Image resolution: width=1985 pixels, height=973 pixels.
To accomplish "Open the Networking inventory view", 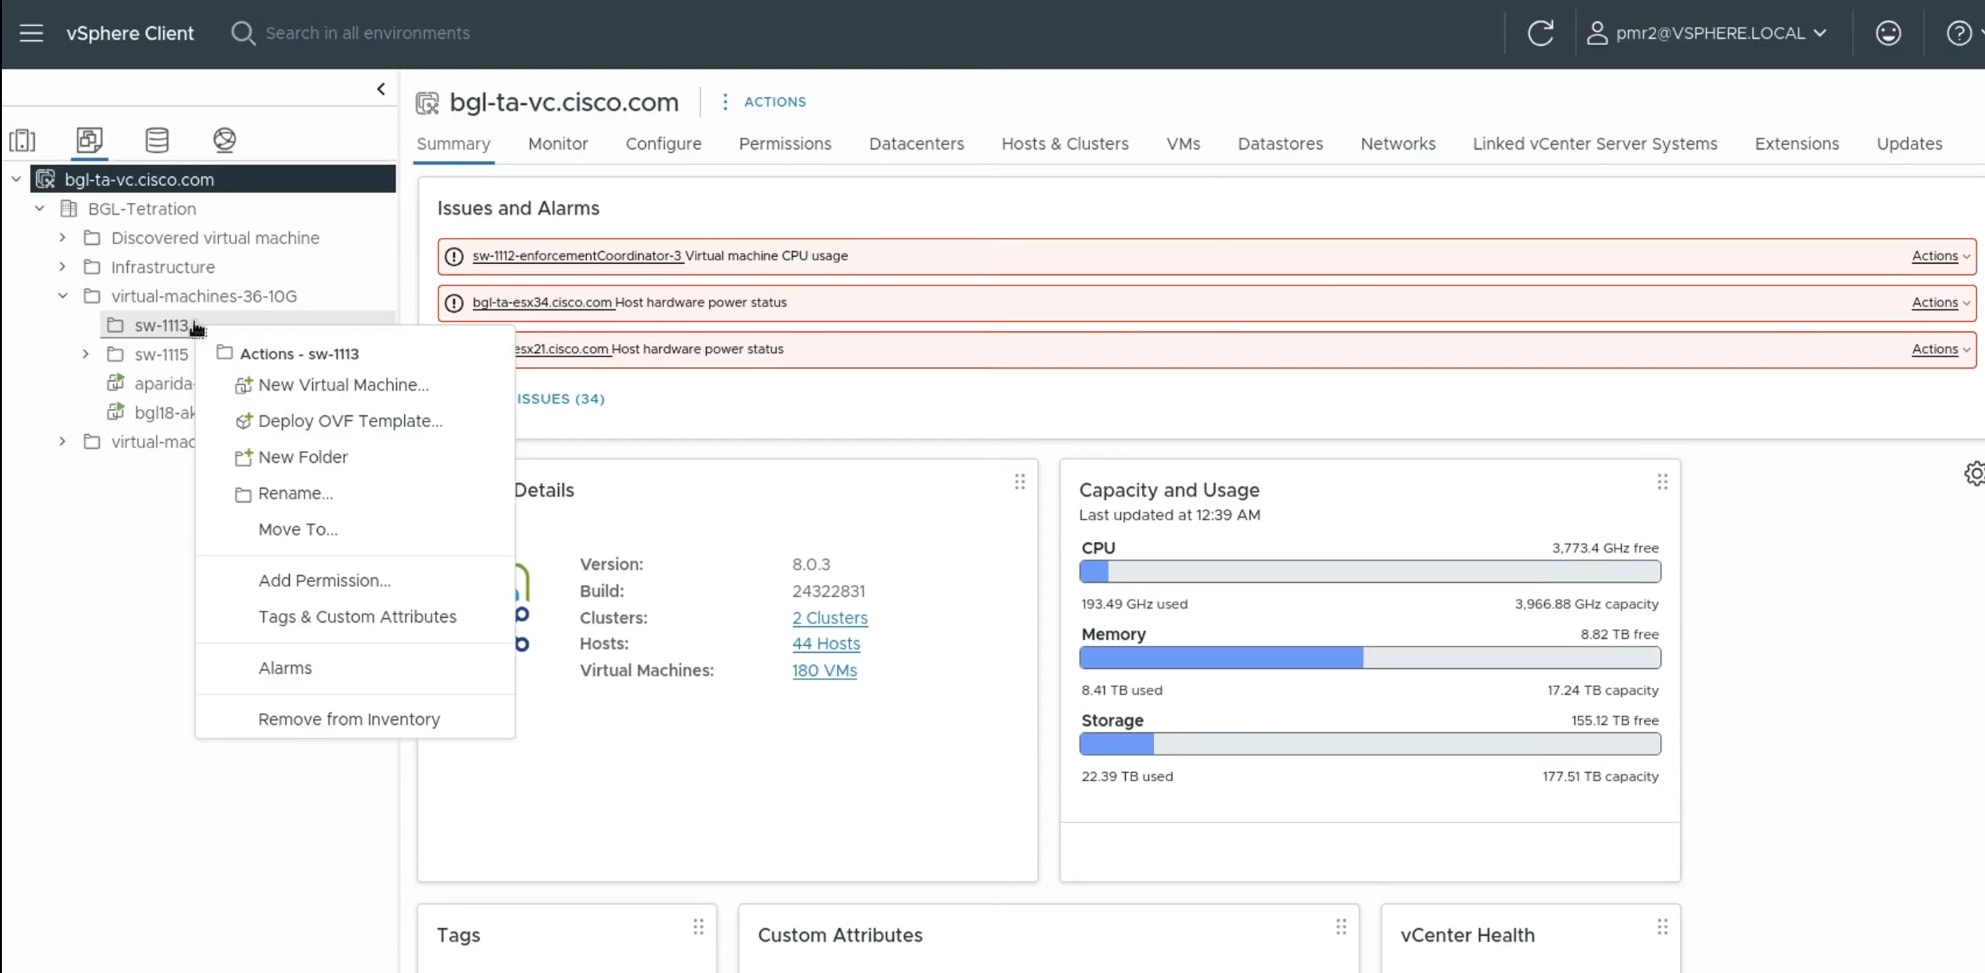I will tap(224, 140).
